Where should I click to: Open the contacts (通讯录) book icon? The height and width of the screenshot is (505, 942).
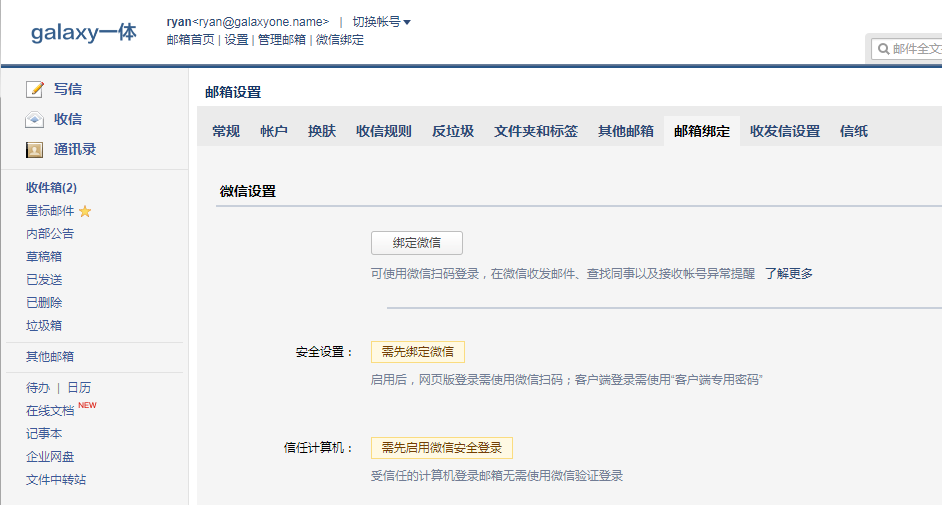pos(35,150)
